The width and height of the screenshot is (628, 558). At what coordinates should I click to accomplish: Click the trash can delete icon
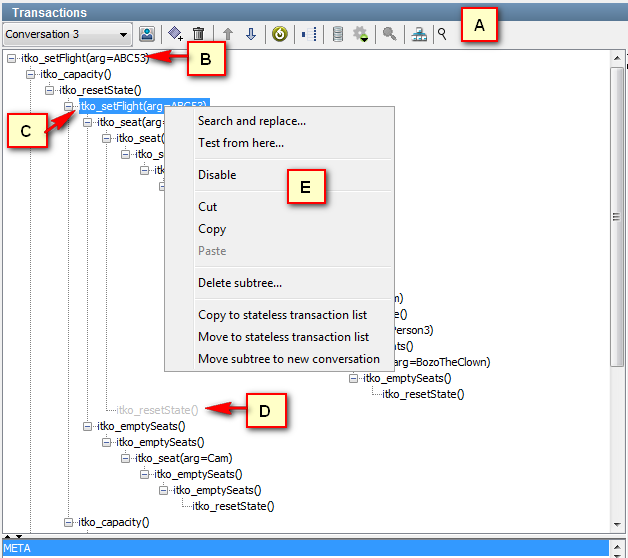[198, 34]
